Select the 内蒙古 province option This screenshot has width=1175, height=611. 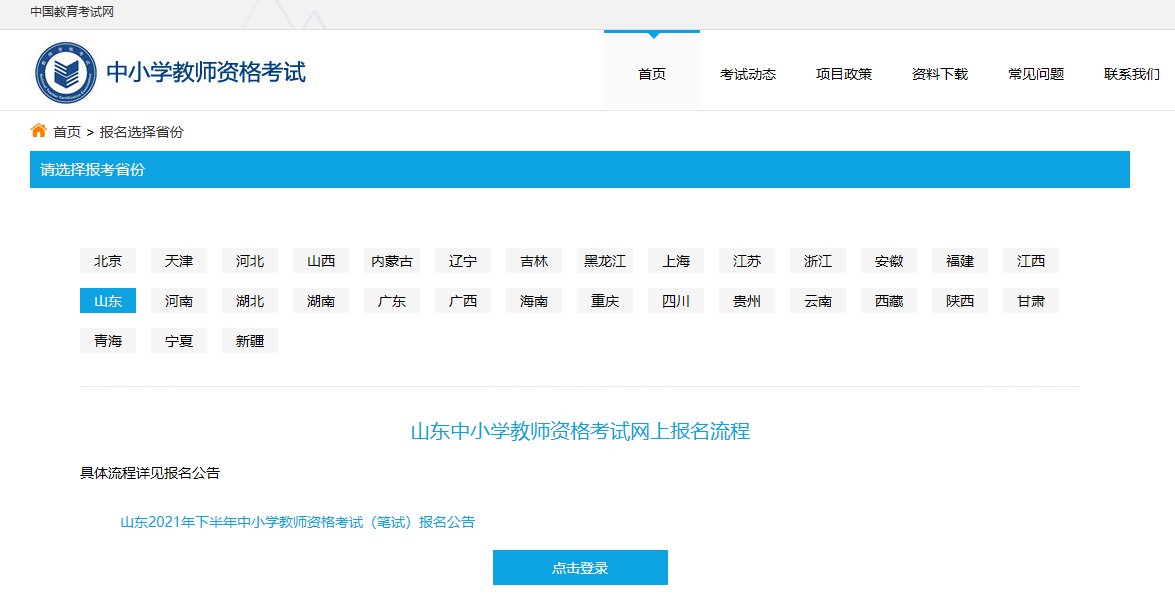click(392, 261)
